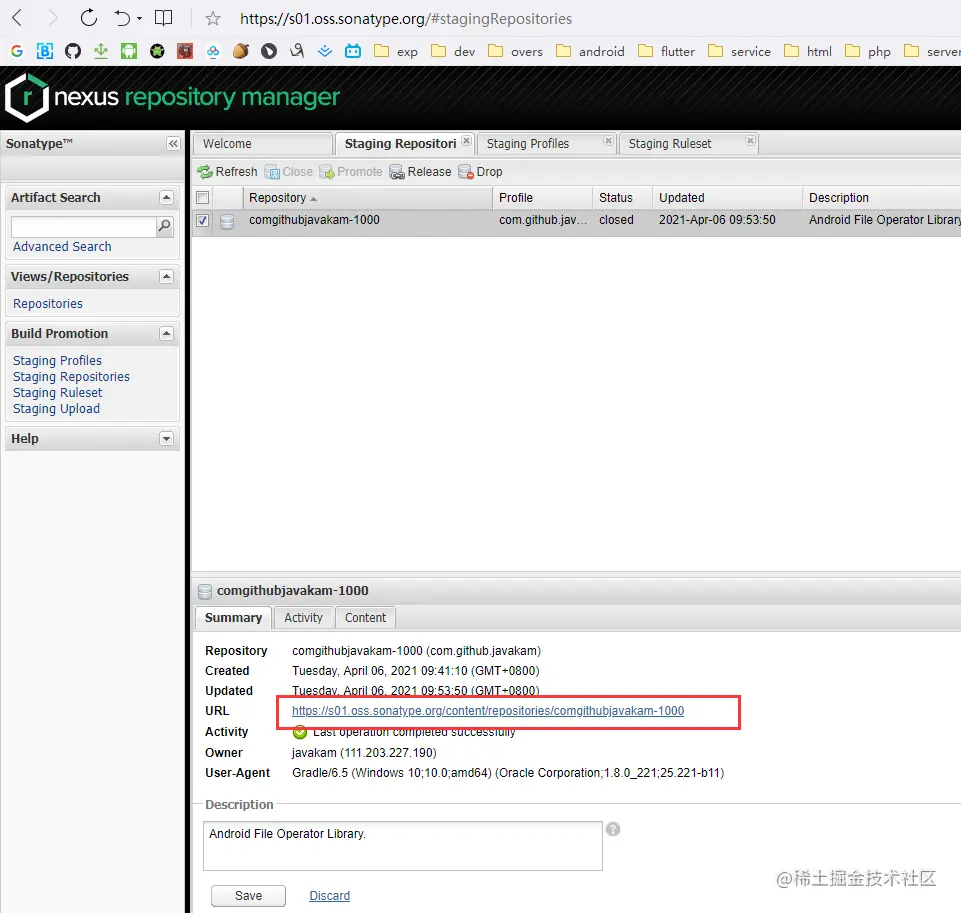The width and height of the screenshot is (961, 913).
Task: Collapse the Sonatype sidebar panel
Action: [x=173, y=143]
